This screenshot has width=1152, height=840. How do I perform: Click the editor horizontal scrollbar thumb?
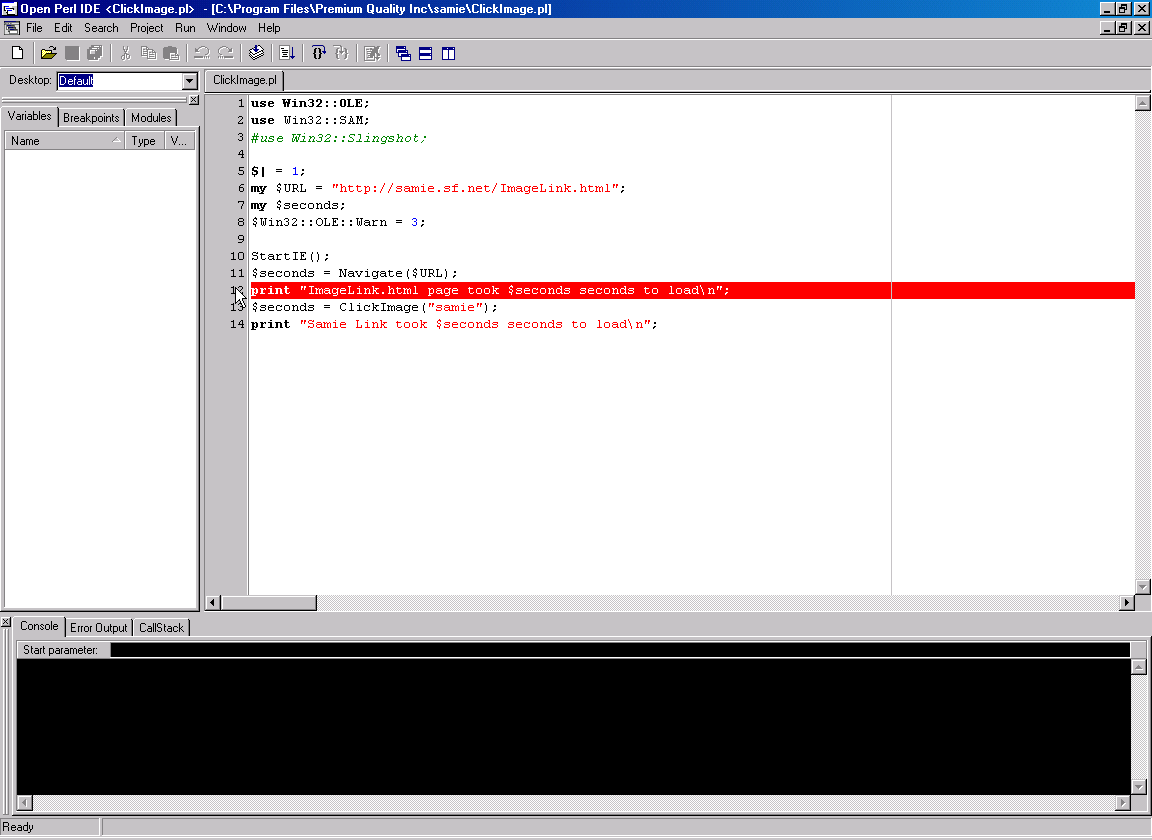pos(268,603)
